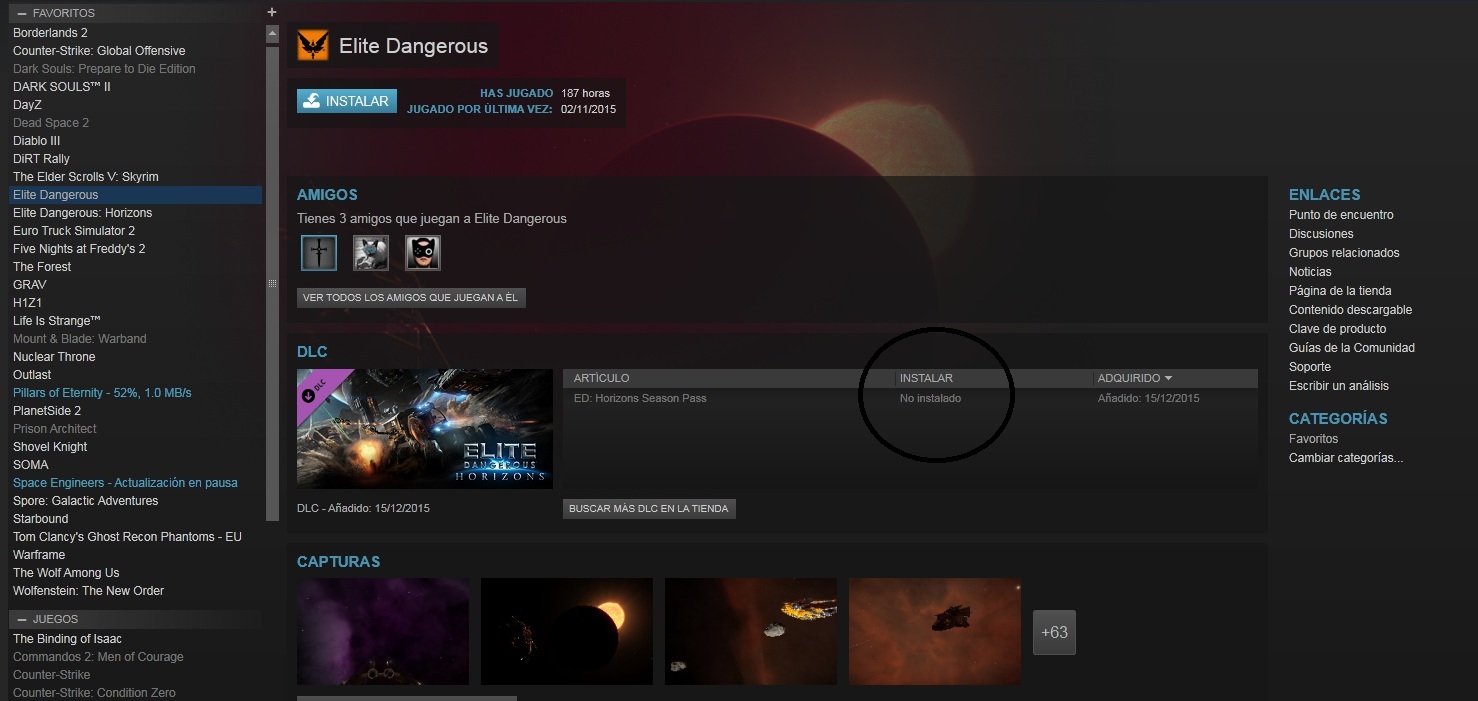The height and width of the screenshot is (701, 1478).
Task: Select DayZ in game list
Action: click(x=27, y=105)
